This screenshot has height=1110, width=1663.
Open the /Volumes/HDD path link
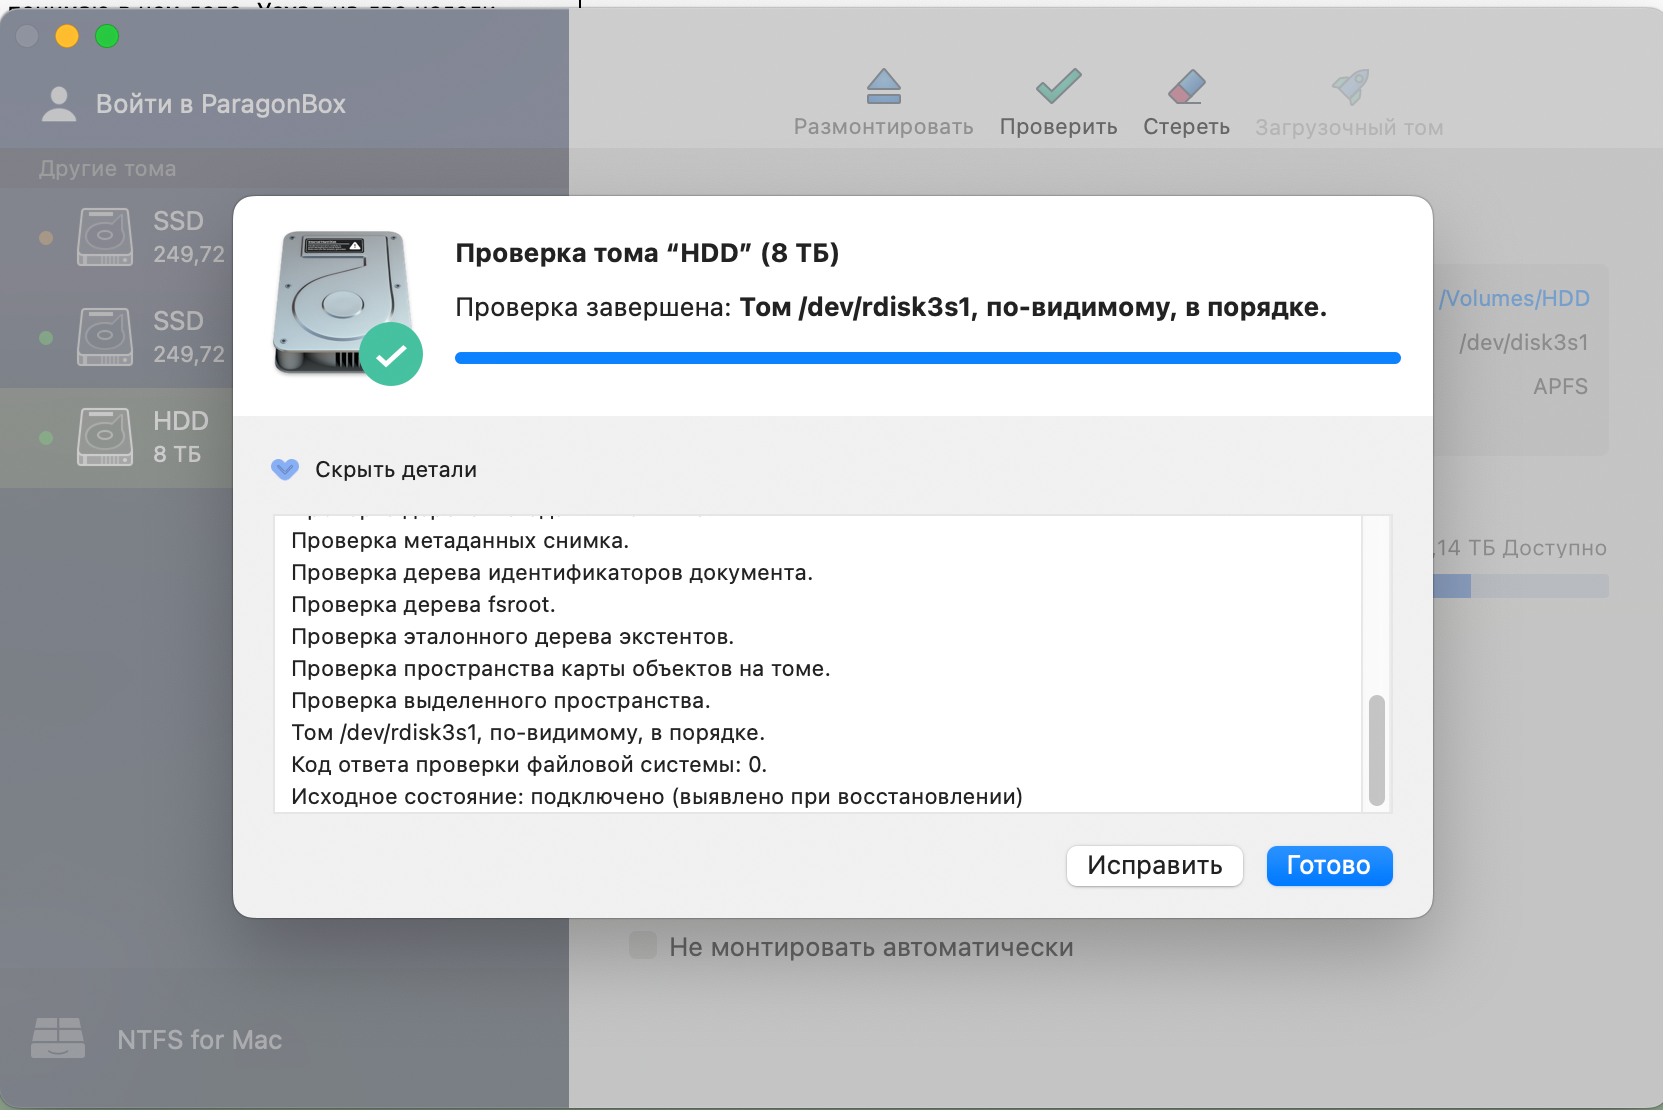(1514, 299)
